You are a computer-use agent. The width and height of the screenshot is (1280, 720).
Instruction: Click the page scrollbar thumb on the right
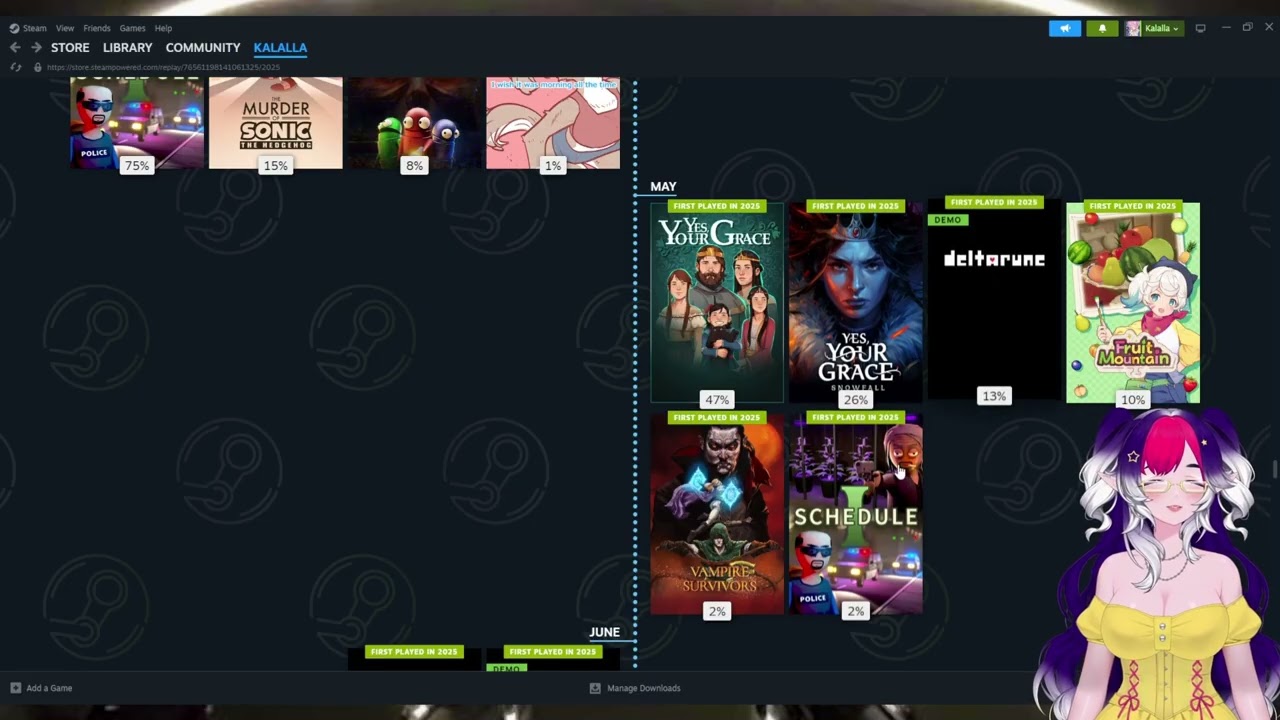(x=1275, y=469)
